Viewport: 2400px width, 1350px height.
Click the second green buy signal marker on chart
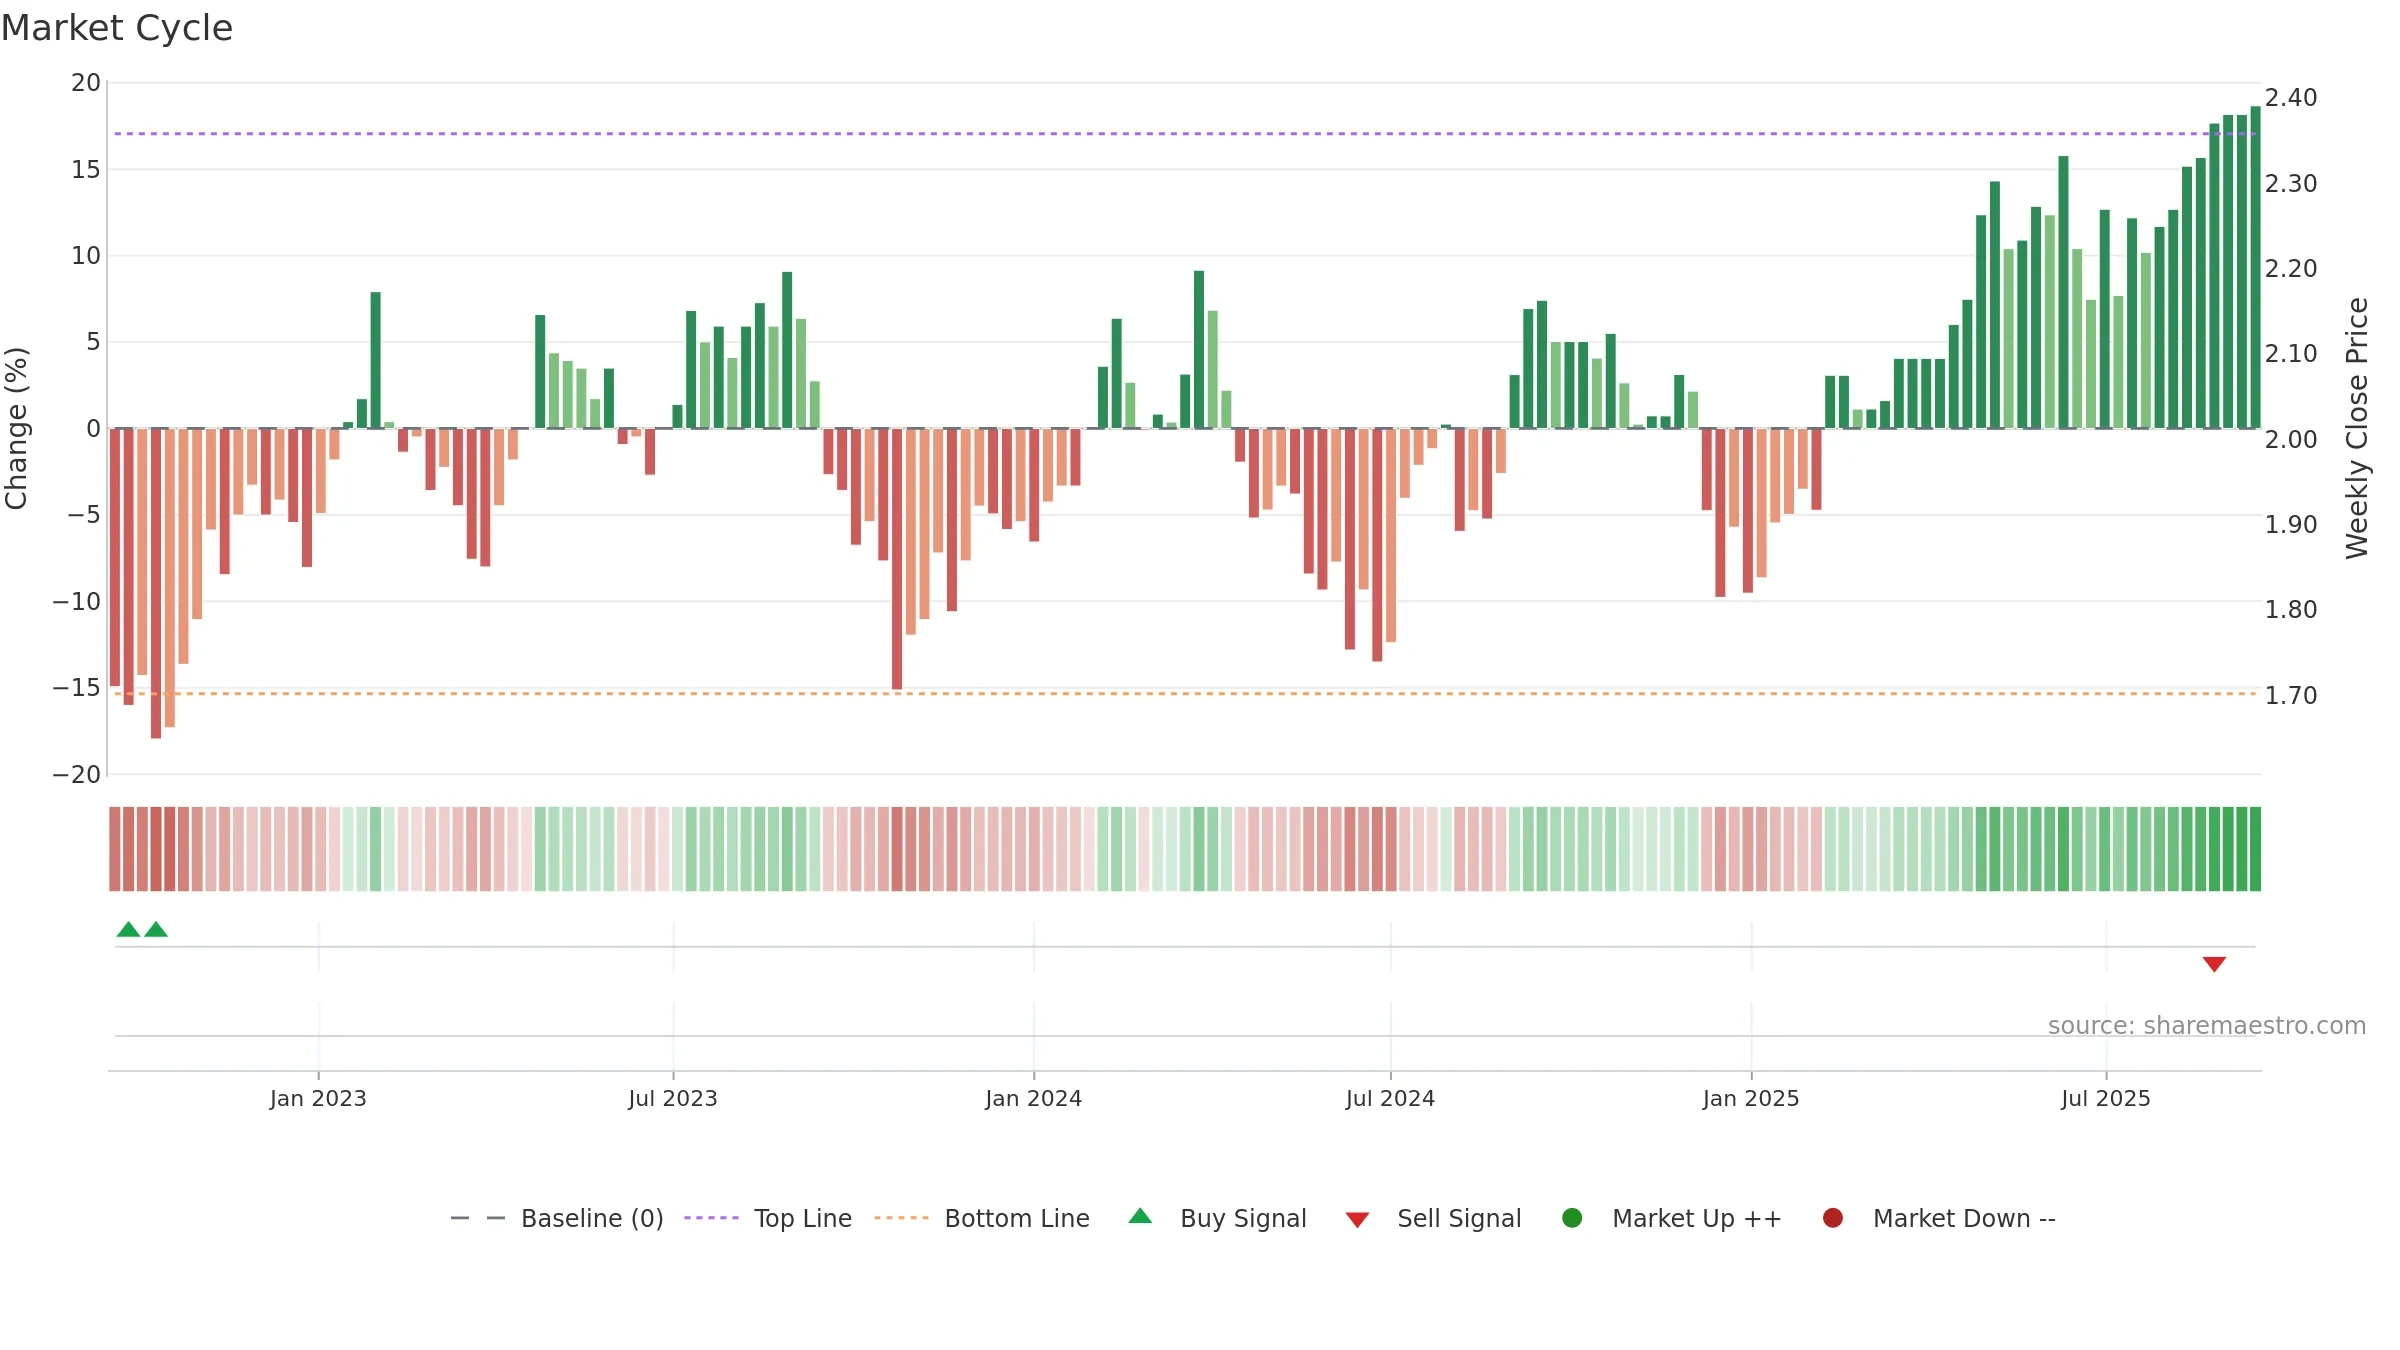(156, 929)
